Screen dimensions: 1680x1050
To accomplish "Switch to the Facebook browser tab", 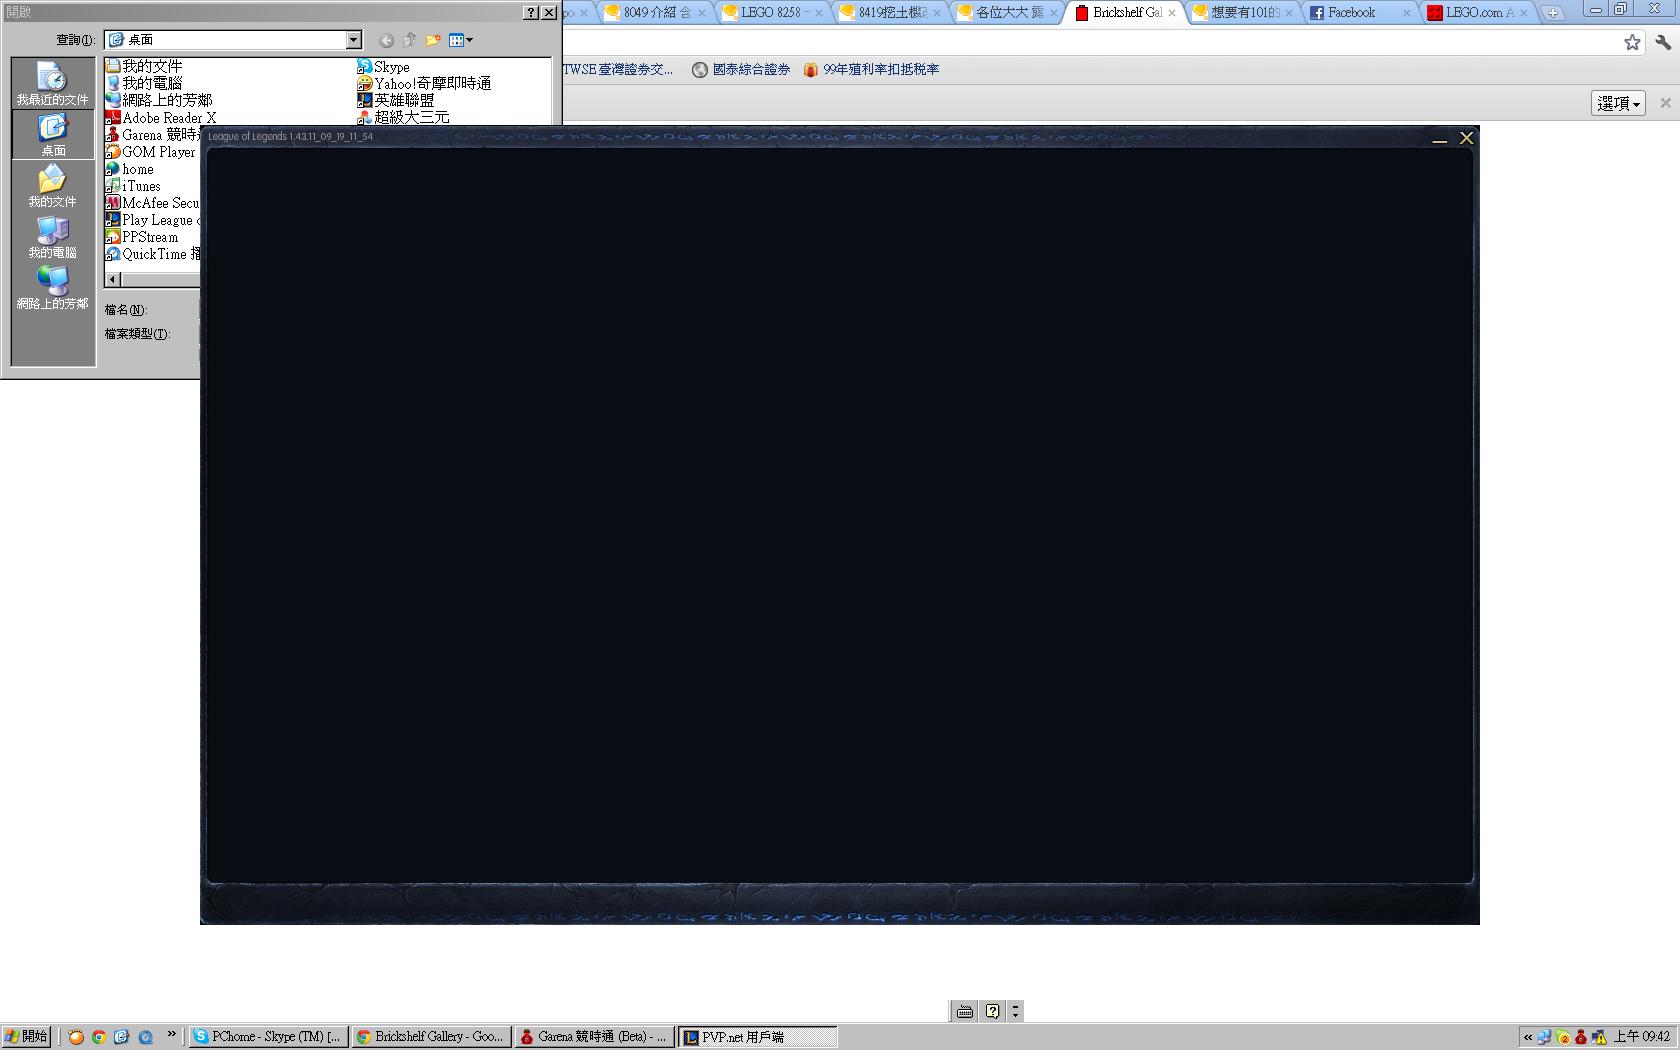I will pos(1361,13).
